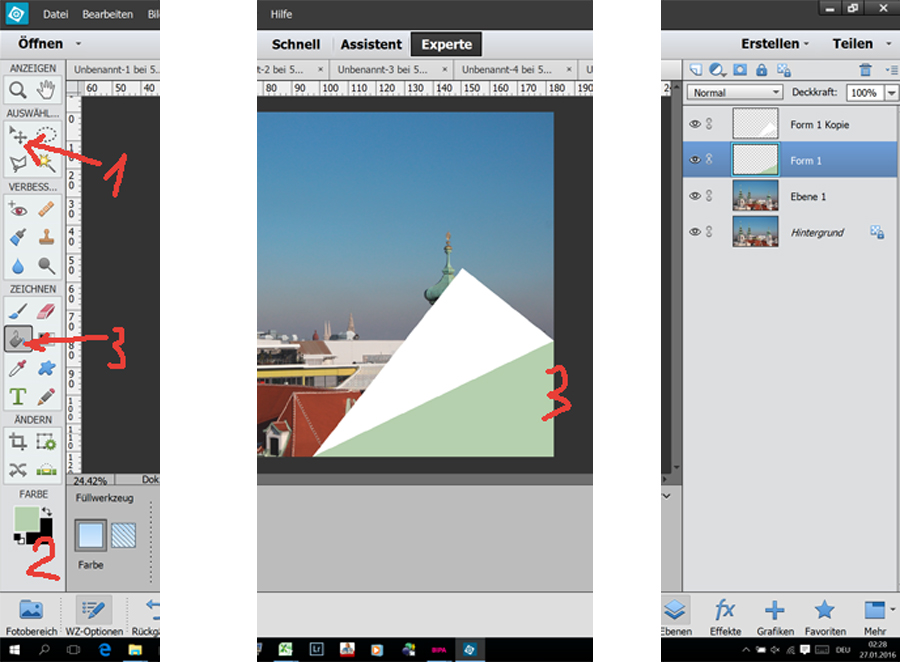Viewport: 900px width, 662px height.
Task: Open the Deckkraft opacity dropdown arrow
Action: (x=891, y=92)
